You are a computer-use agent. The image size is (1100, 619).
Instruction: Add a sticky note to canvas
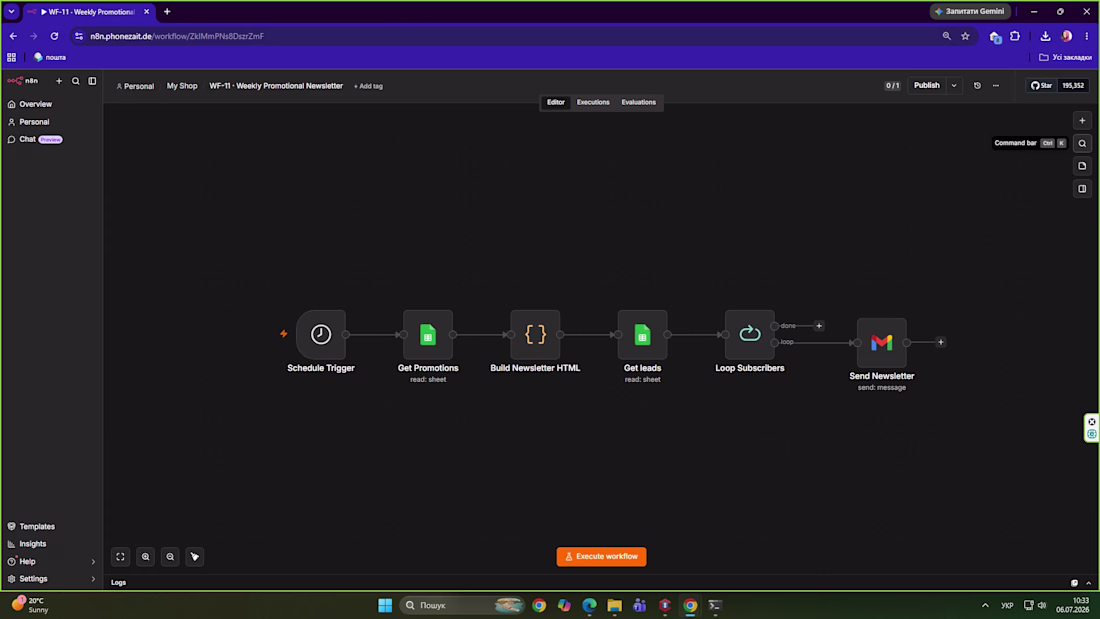[1082, 166]
